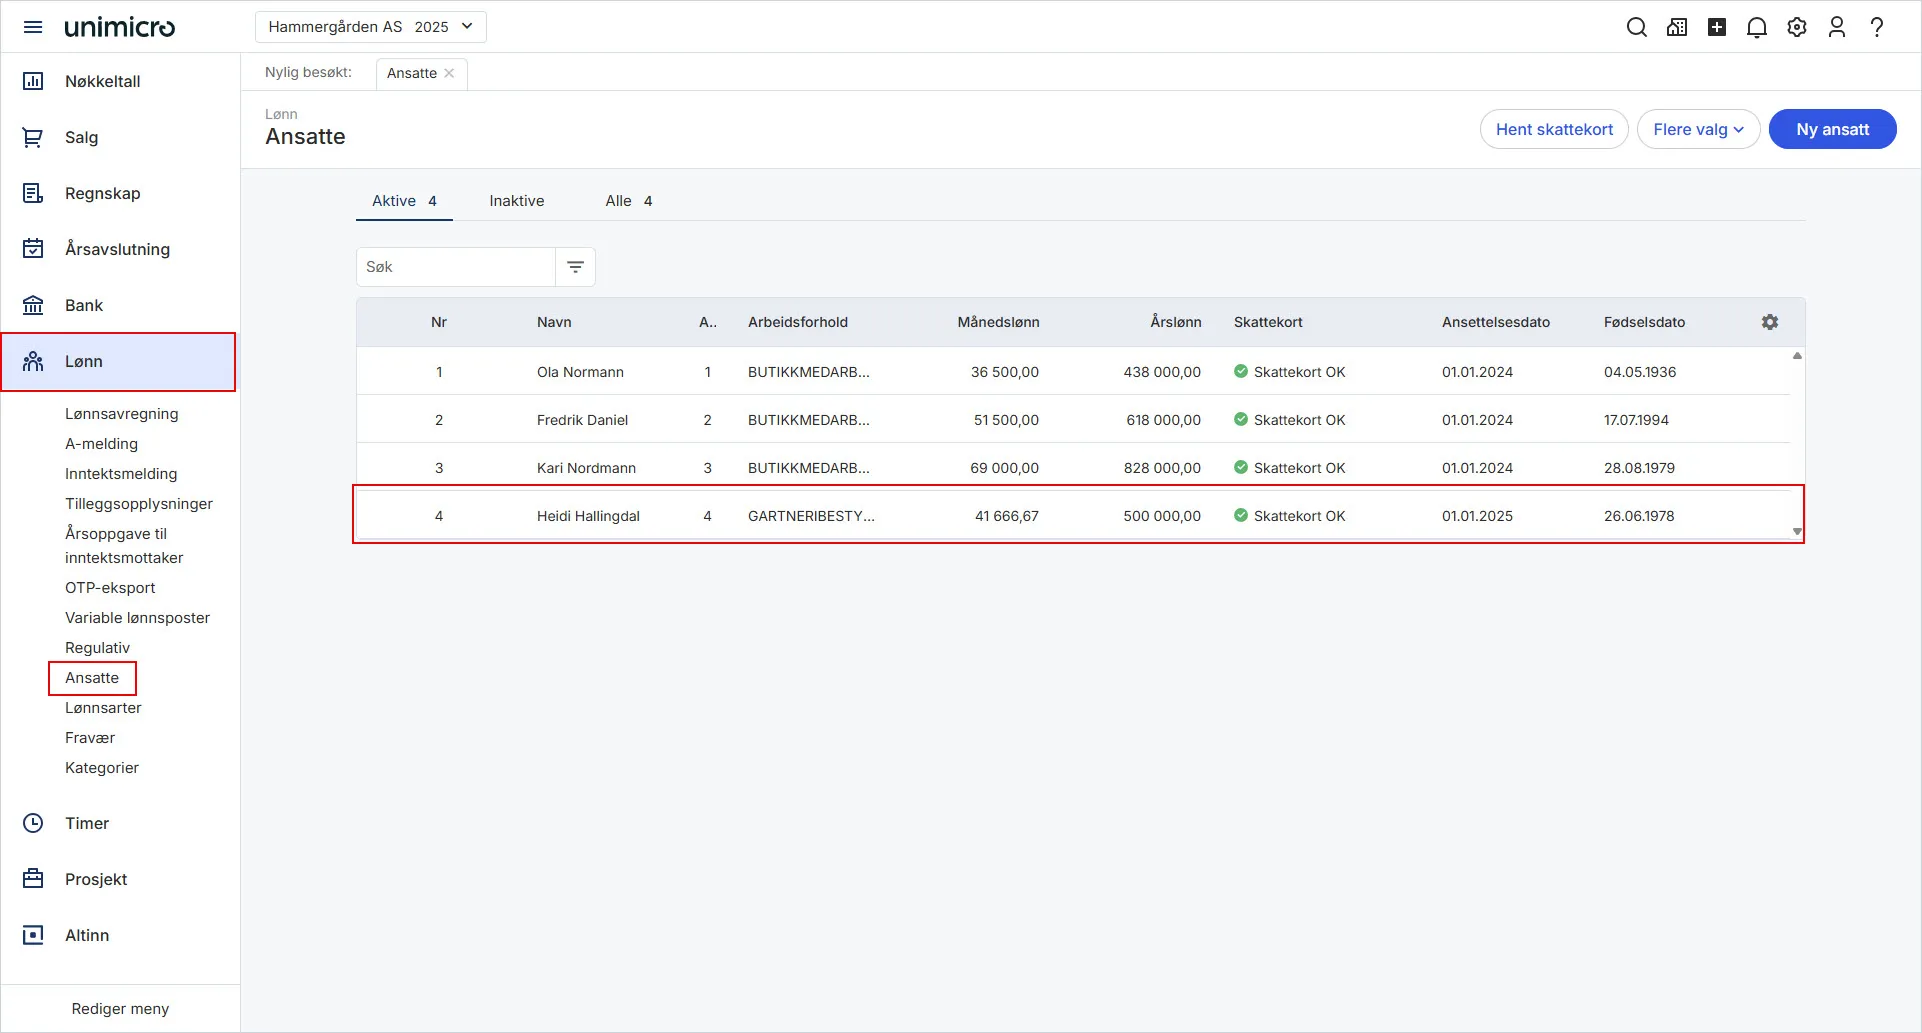Expand the Flere valg dropdown
This screenshot has height=1033, width=1922.
[1698, 129]
